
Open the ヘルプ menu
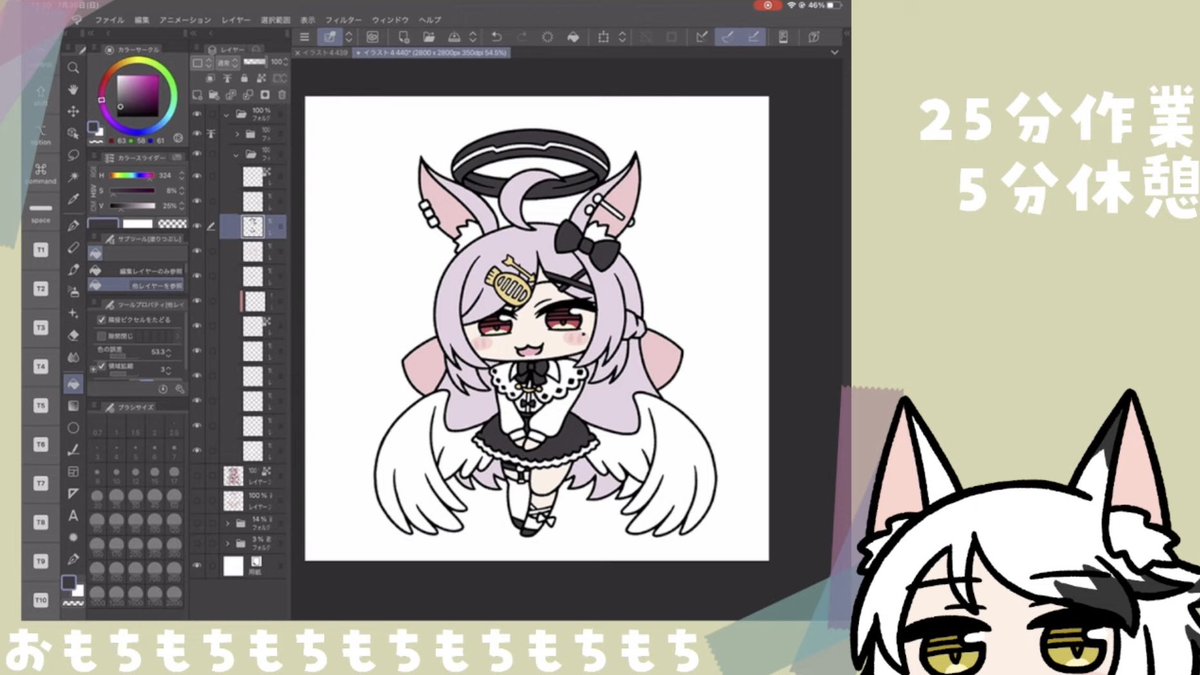click(430, 19)
